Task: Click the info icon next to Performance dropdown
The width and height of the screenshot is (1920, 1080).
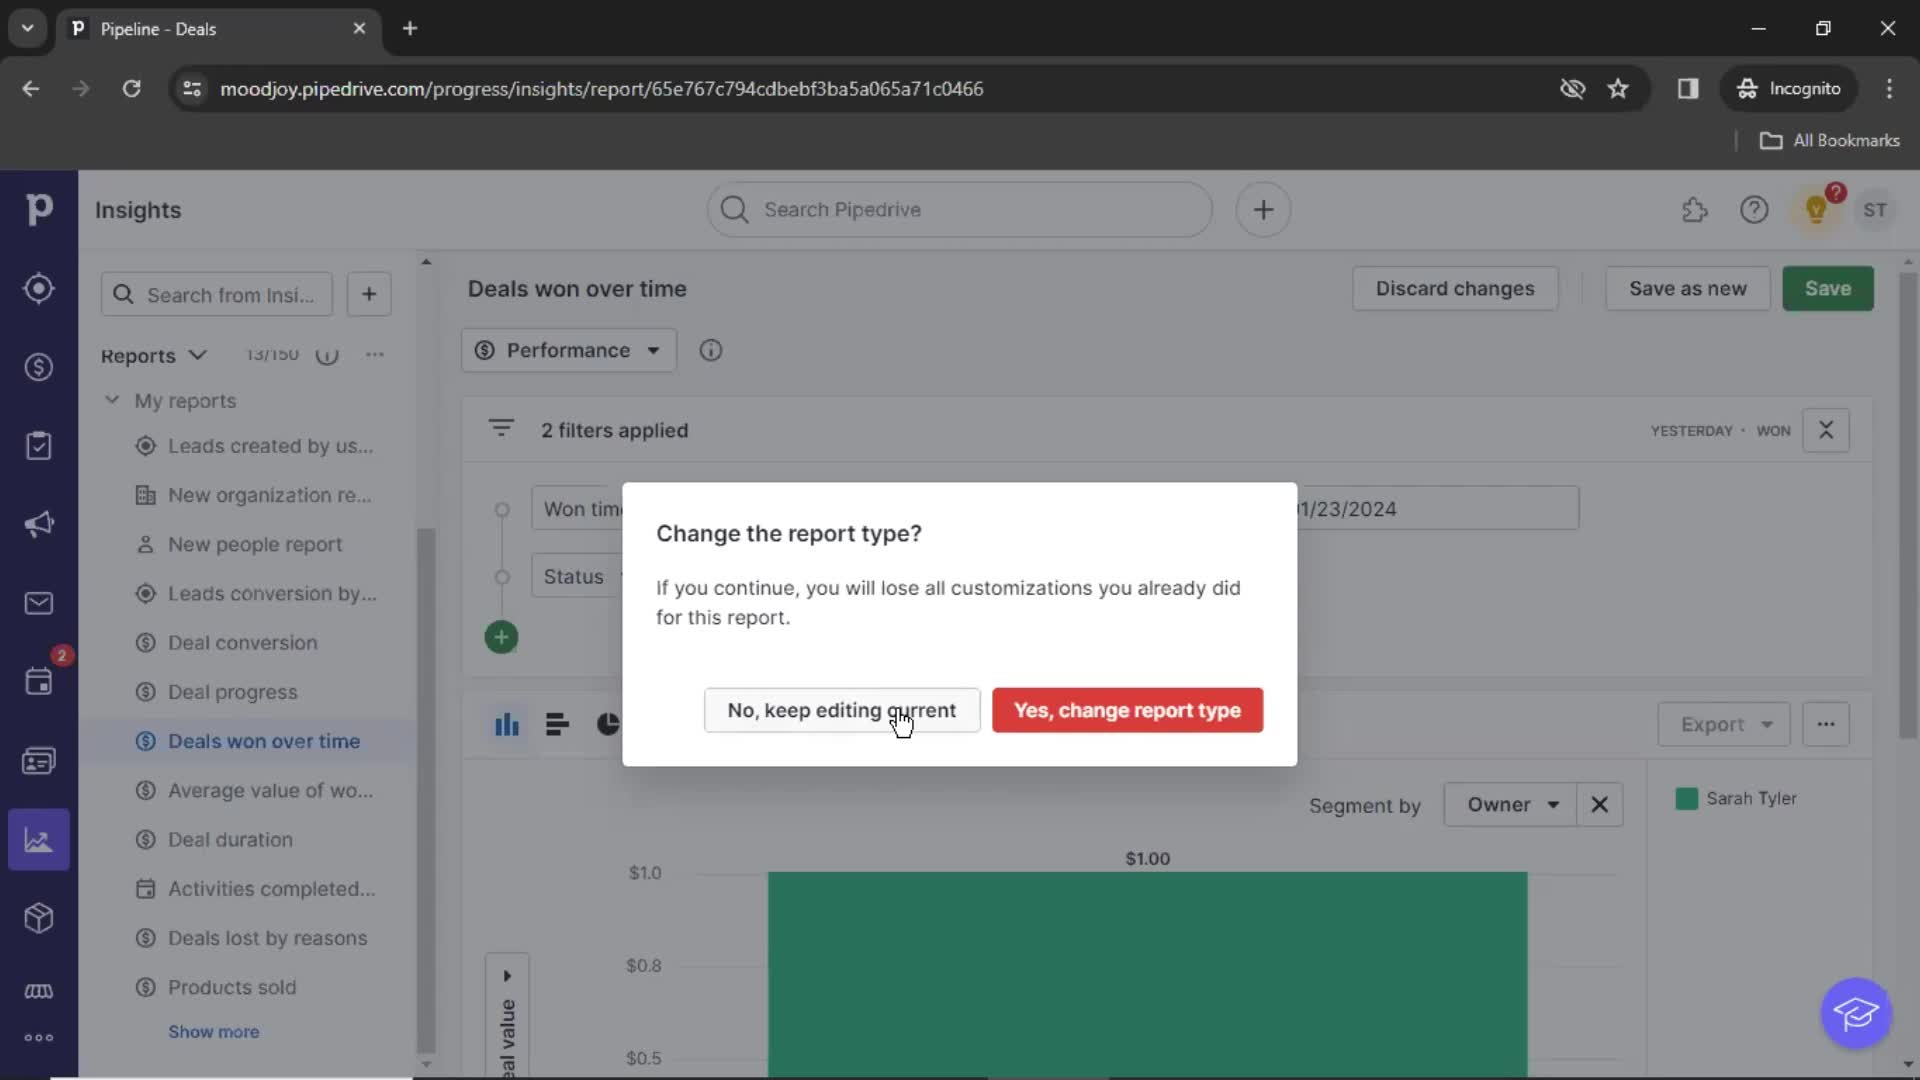Action: click(x=709, y=348)
